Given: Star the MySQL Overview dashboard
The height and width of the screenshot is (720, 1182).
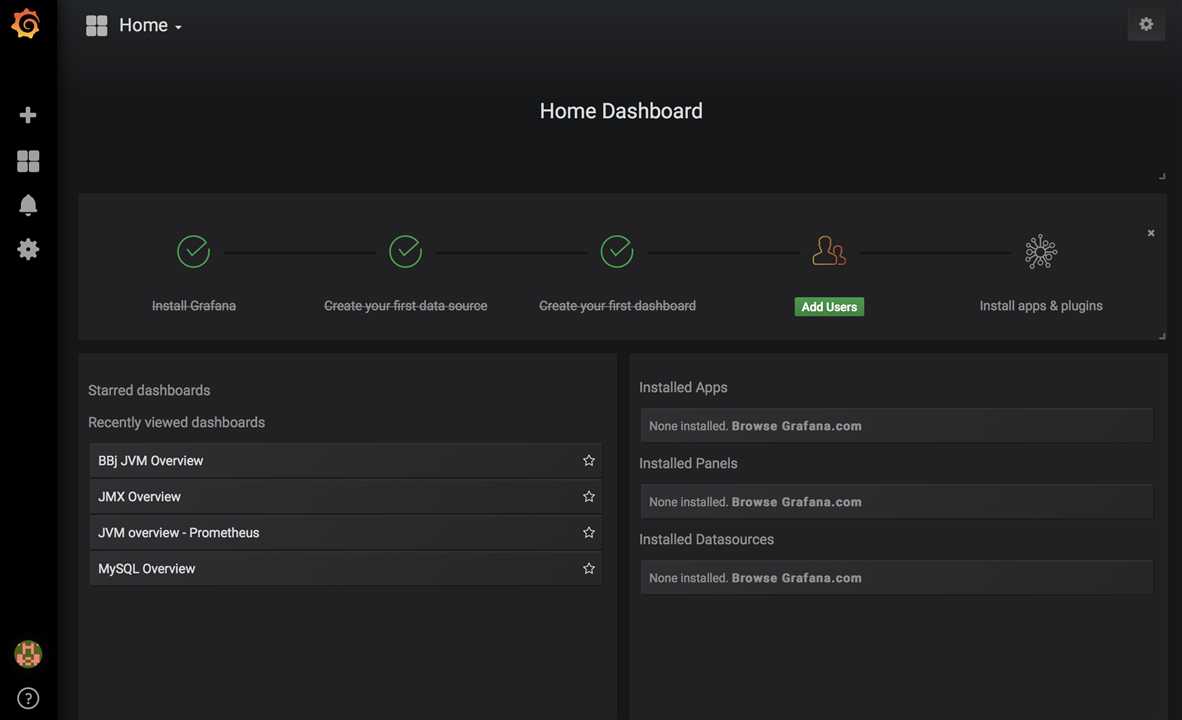Looking at the screenshot, I should coord(589,568).
